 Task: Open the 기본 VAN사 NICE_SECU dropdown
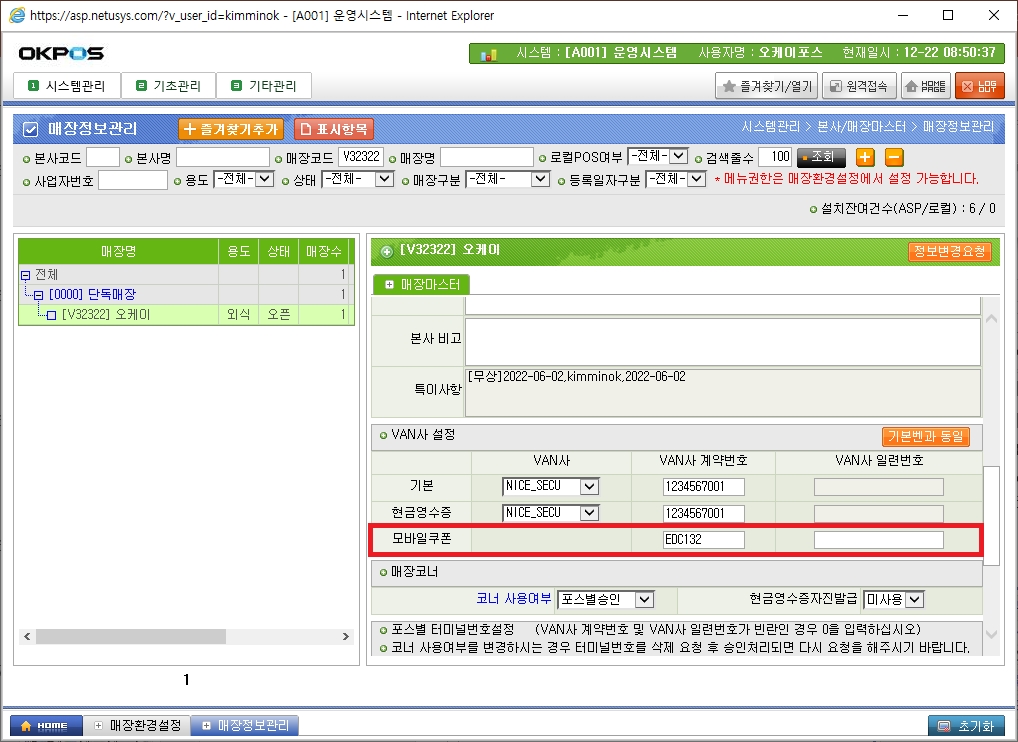589,487
